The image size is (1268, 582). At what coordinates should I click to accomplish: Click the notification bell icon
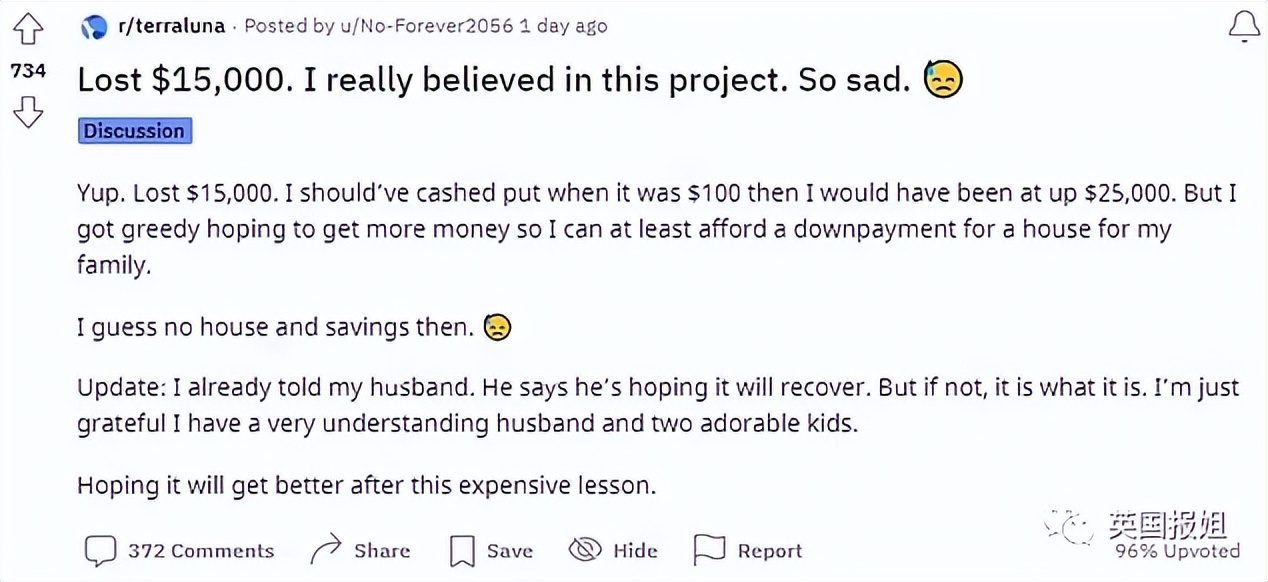(x=1244, y=27)
